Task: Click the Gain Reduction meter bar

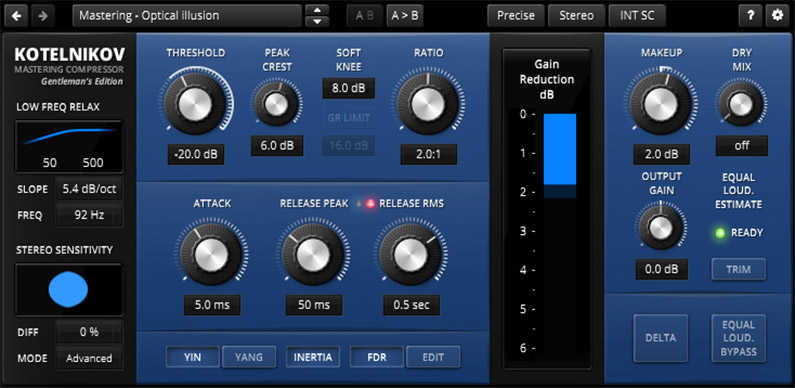Action: pyautogui.click(x=560, y=150)
